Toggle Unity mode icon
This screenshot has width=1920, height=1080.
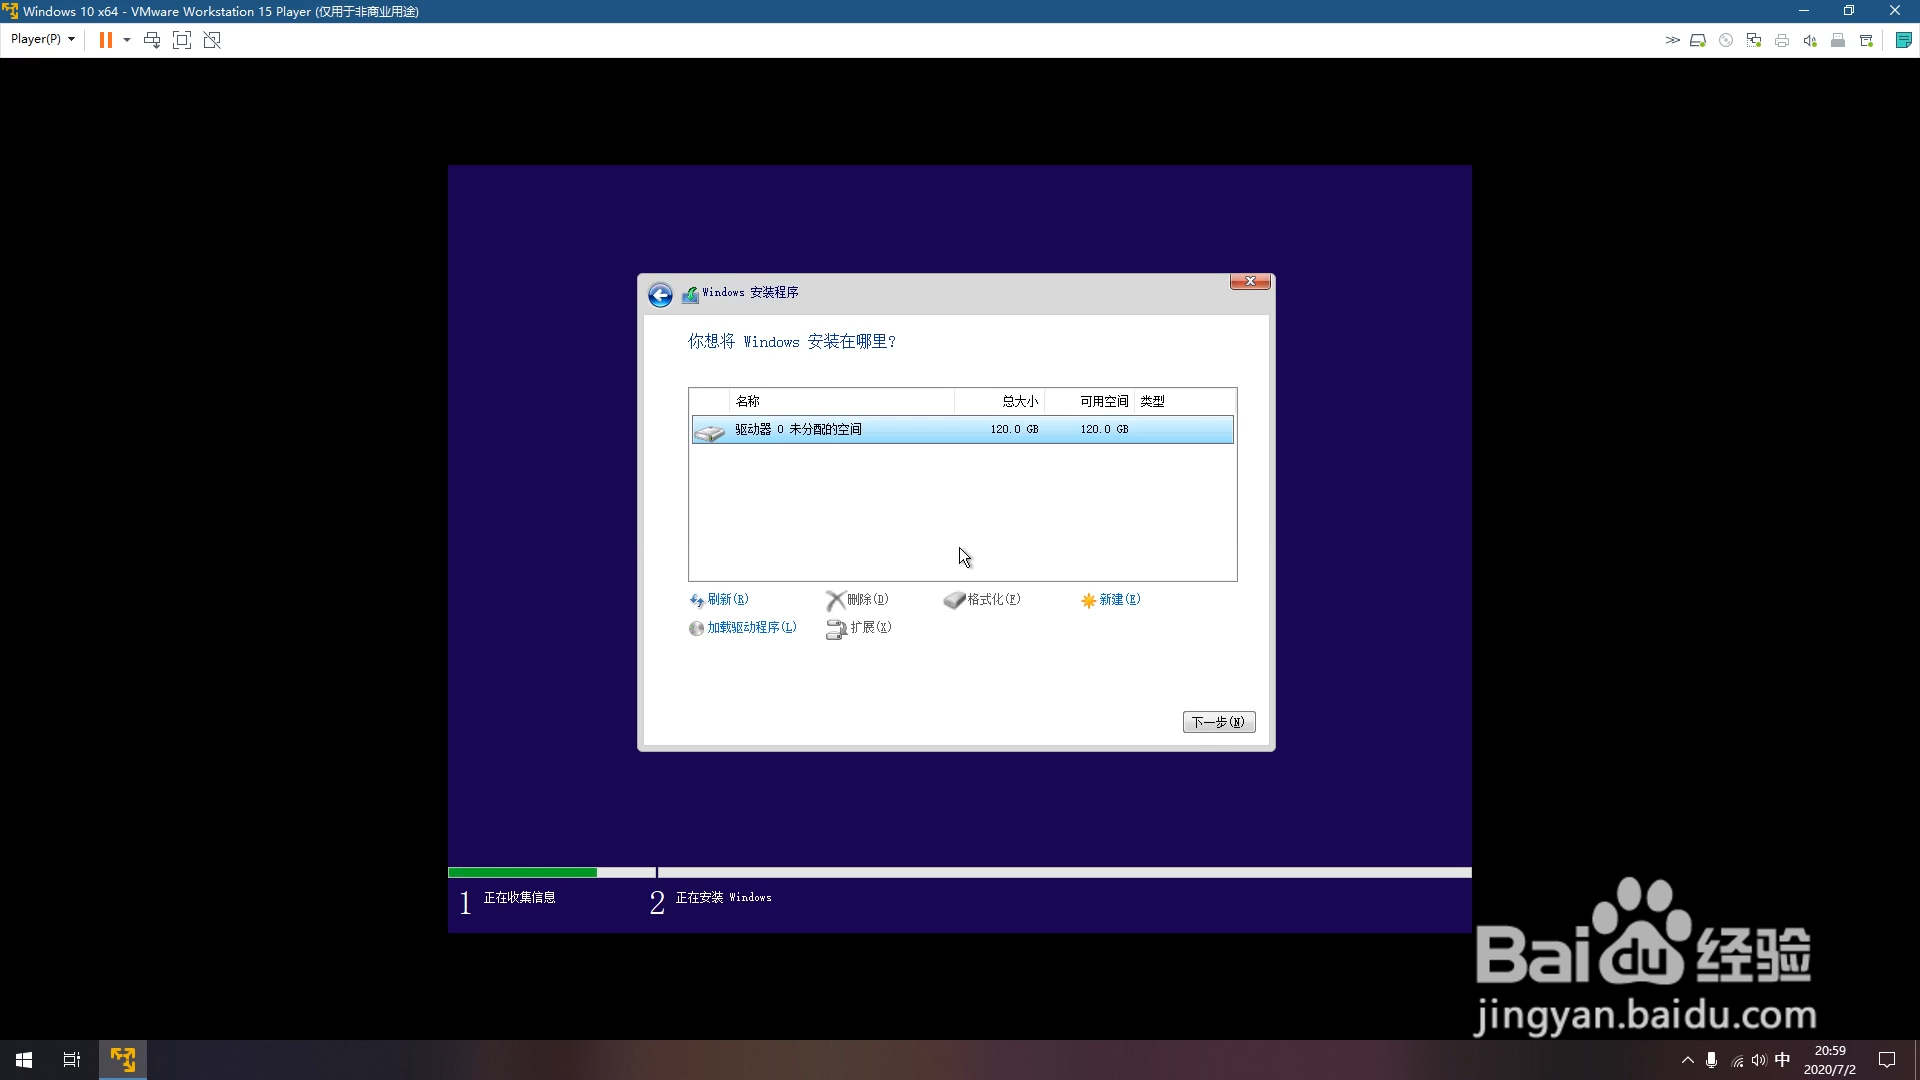pyautogui.click(x=212, y=40)
